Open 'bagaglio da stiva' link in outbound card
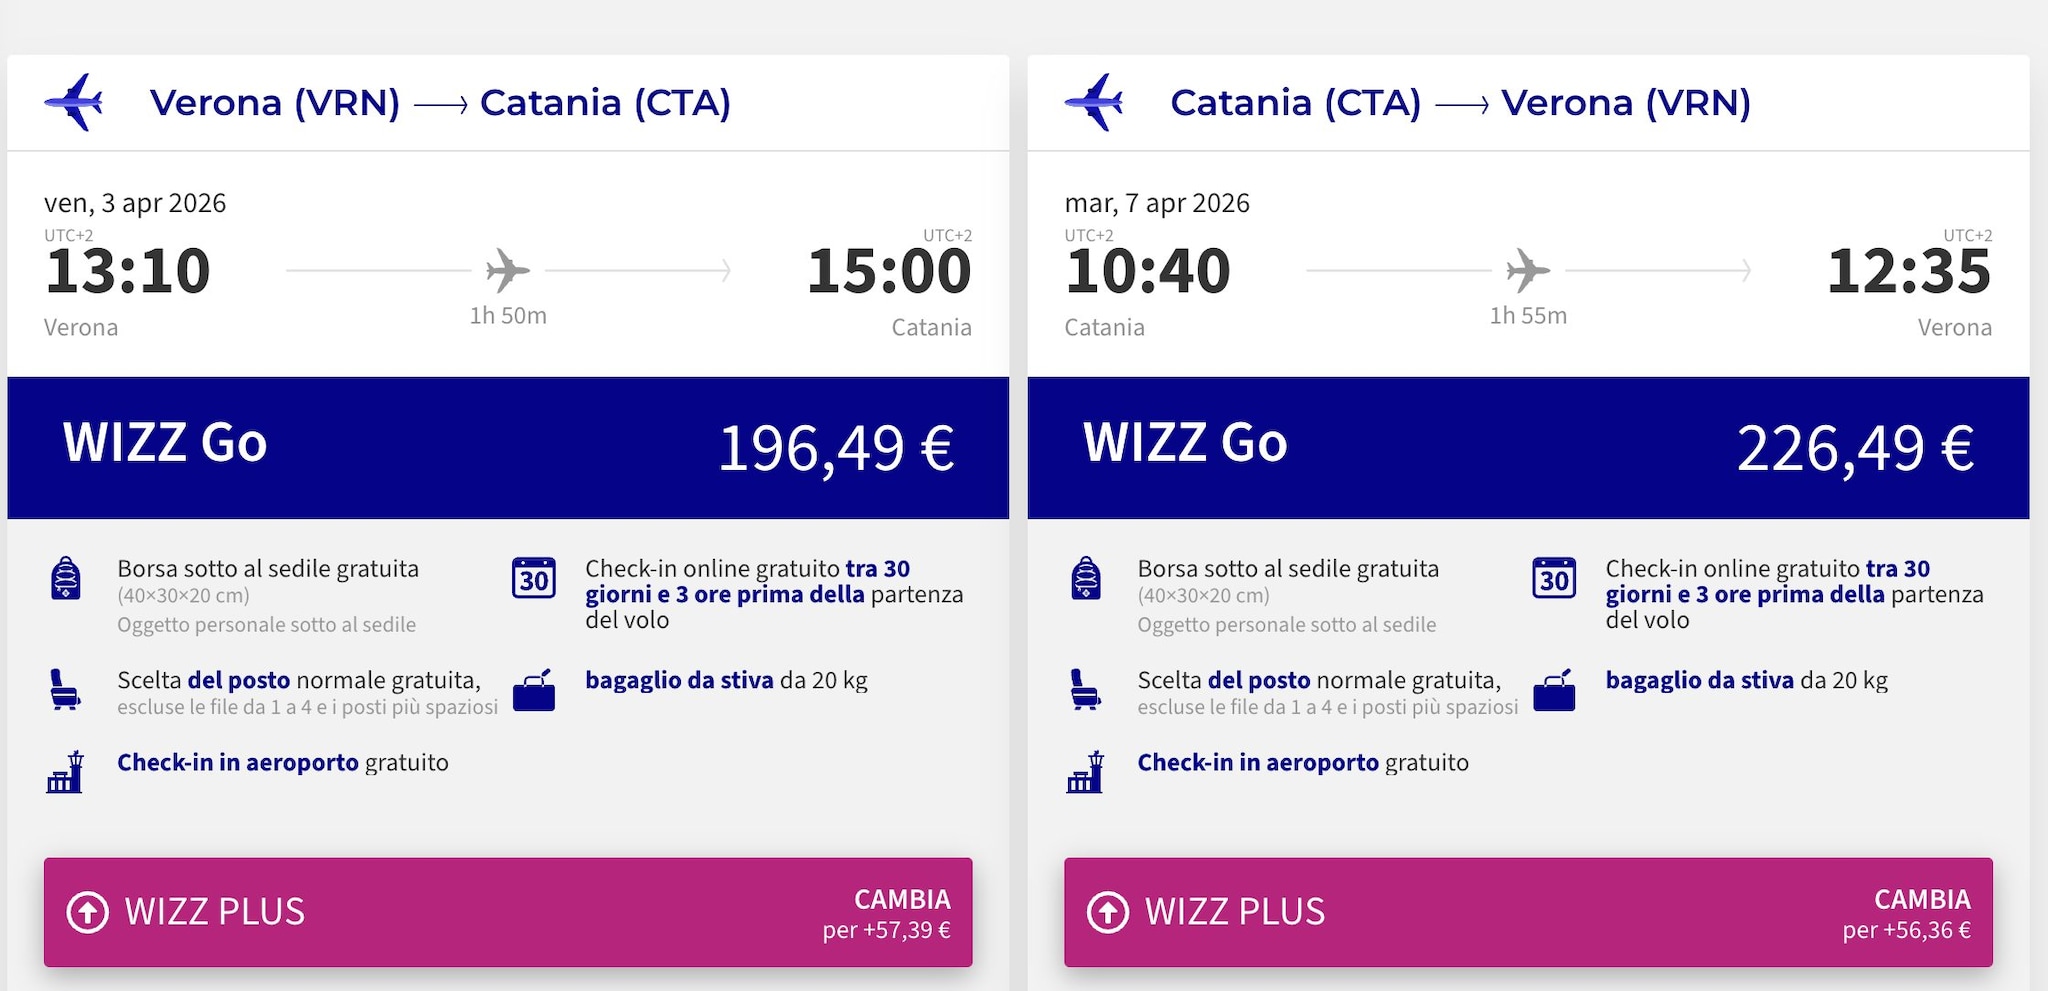Viewport: 2048px width, 991px height. (x=679, y=681)
